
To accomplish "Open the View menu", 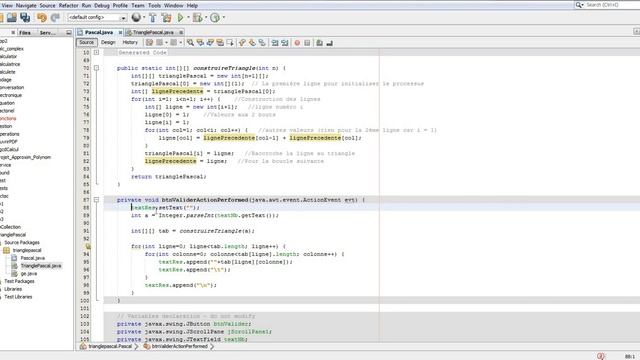I will click(x=7, y=5).
